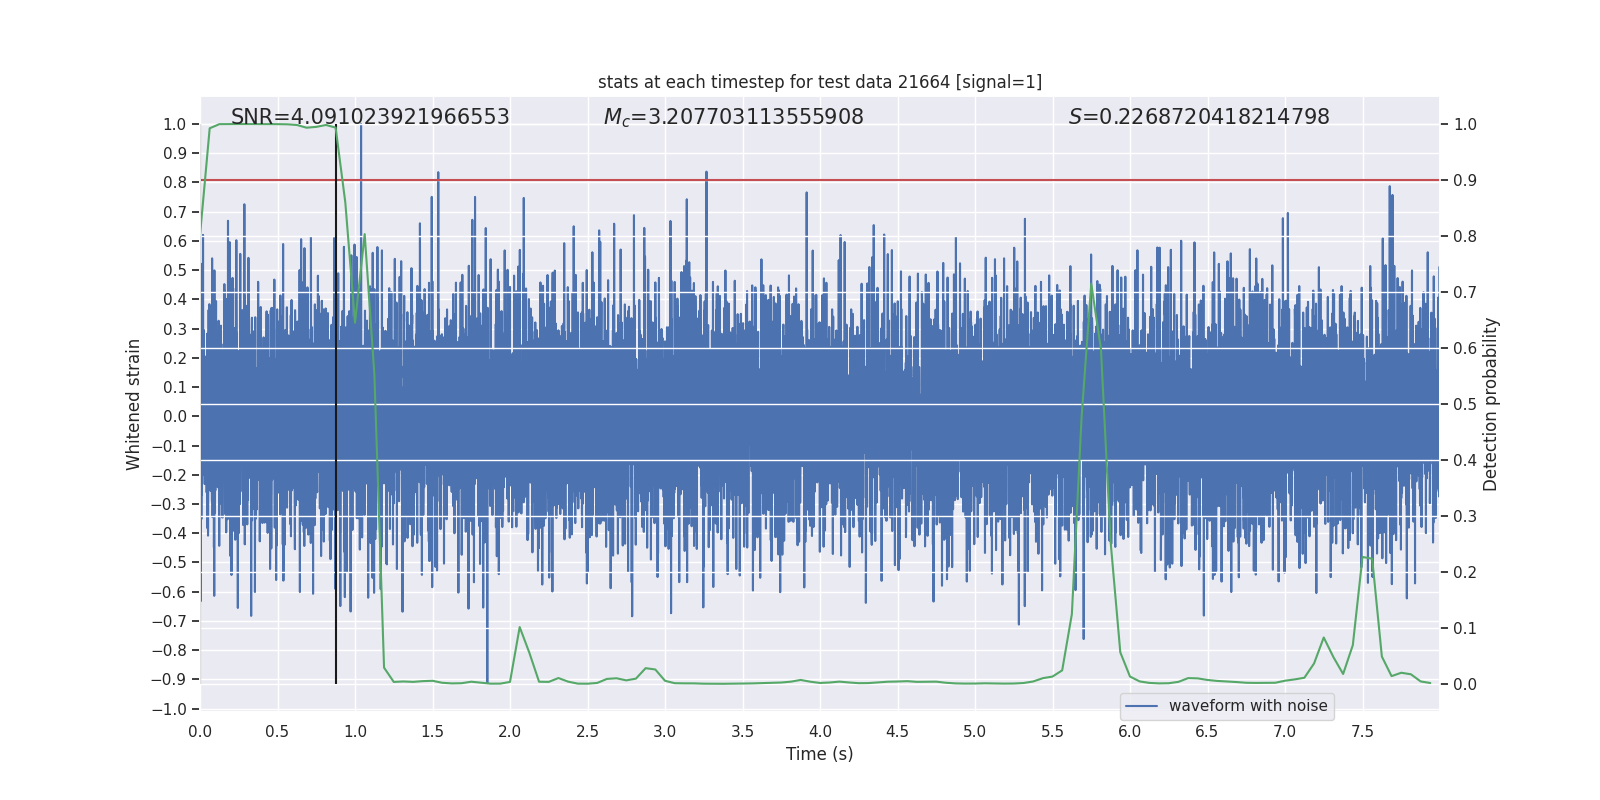Click the 7.5 tick label on time axis
The width and height of the screenshot is (1600, 800).
1362,731
